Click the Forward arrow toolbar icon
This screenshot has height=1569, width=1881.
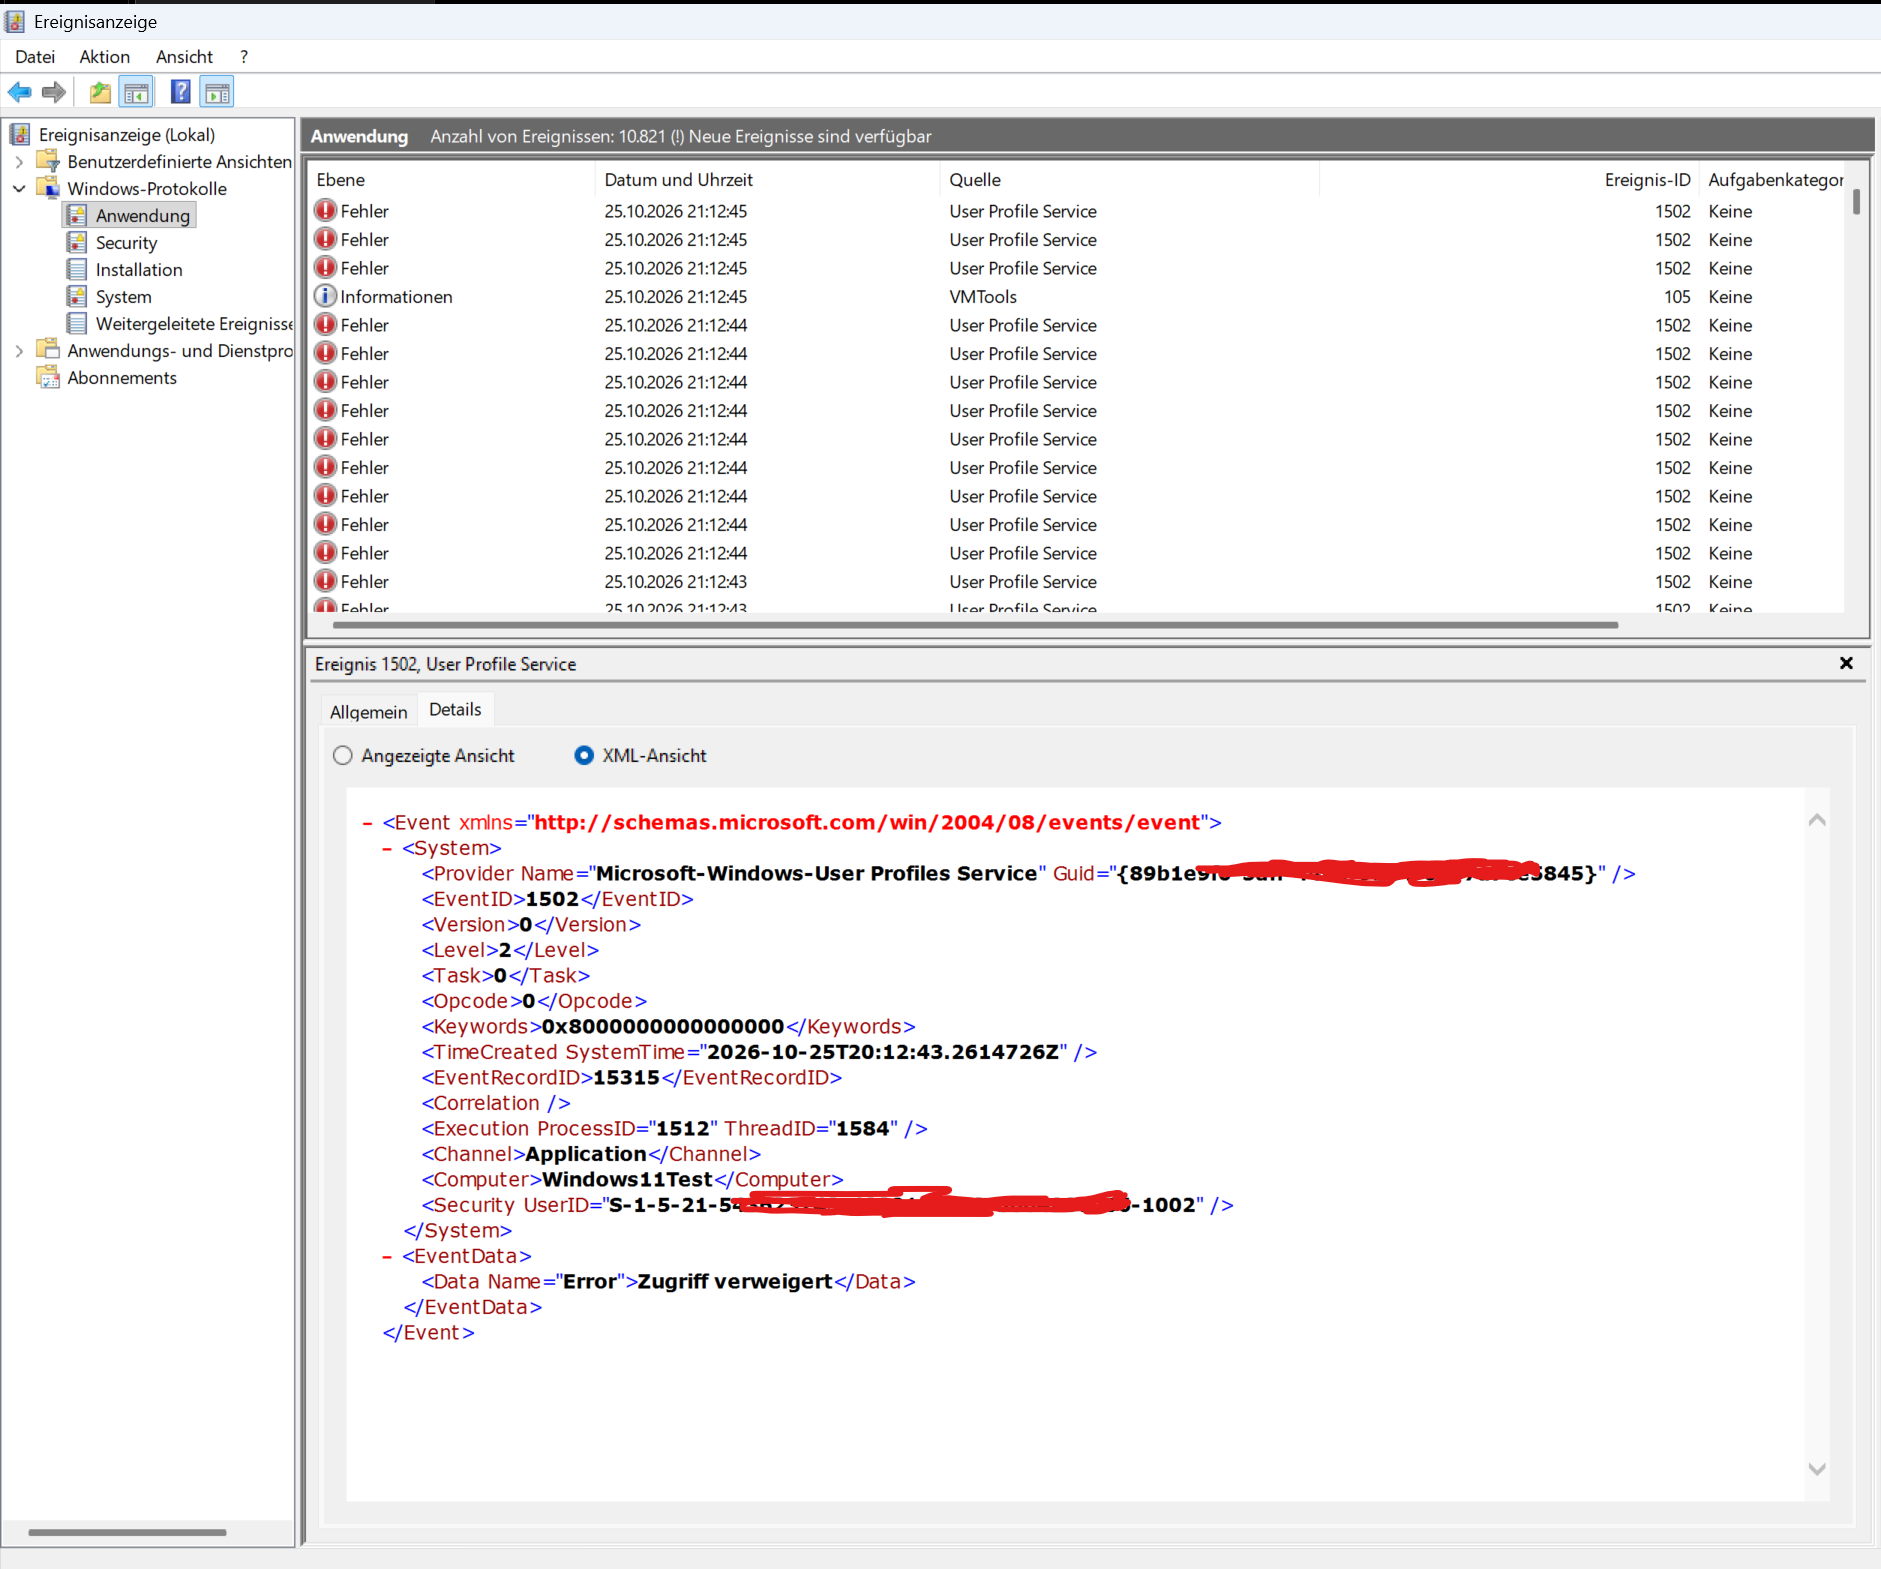pos(54,93)
